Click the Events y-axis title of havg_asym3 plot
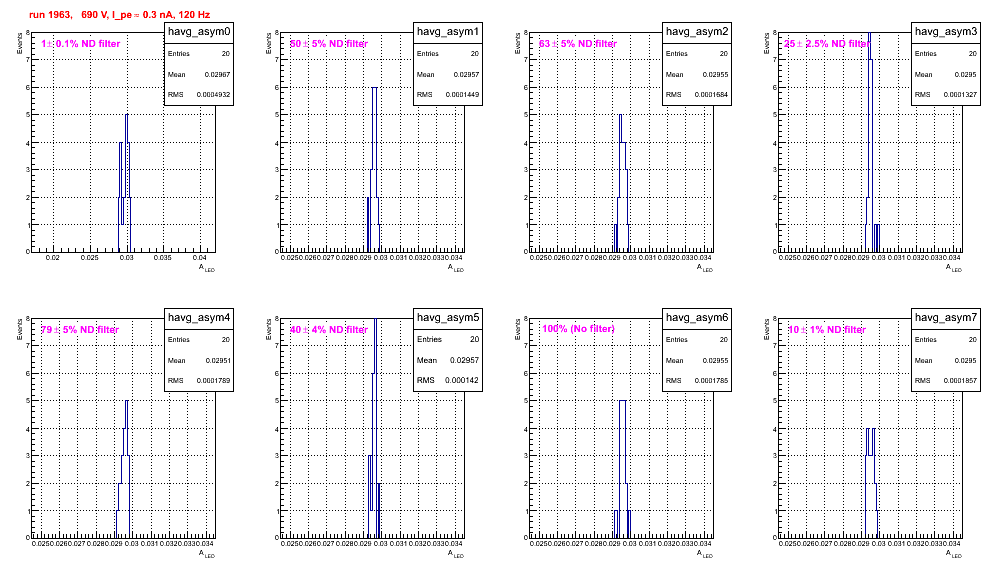The width and height of the screenshot is (996, 572). coord(767,44)
